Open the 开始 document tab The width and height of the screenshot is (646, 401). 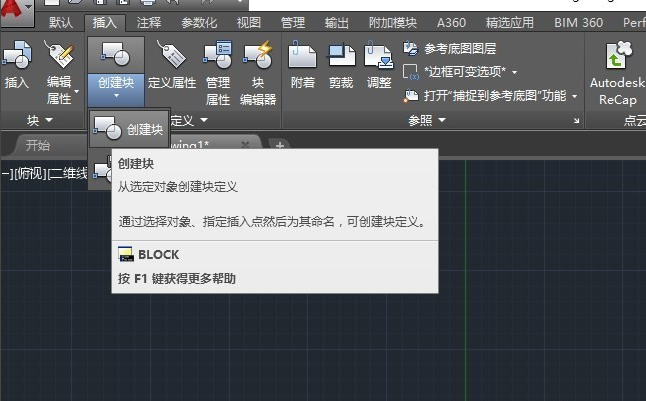[x=38, y=145]
